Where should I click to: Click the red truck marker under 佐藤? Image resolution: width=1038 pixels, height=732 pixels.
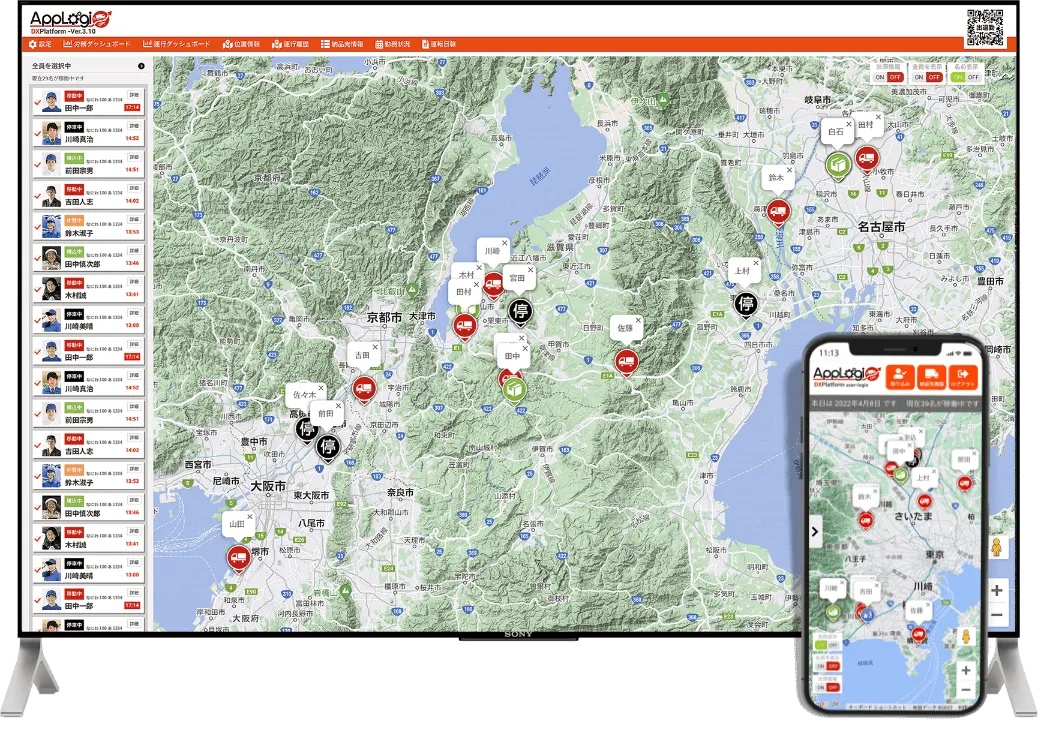click(x=626, y=360)
